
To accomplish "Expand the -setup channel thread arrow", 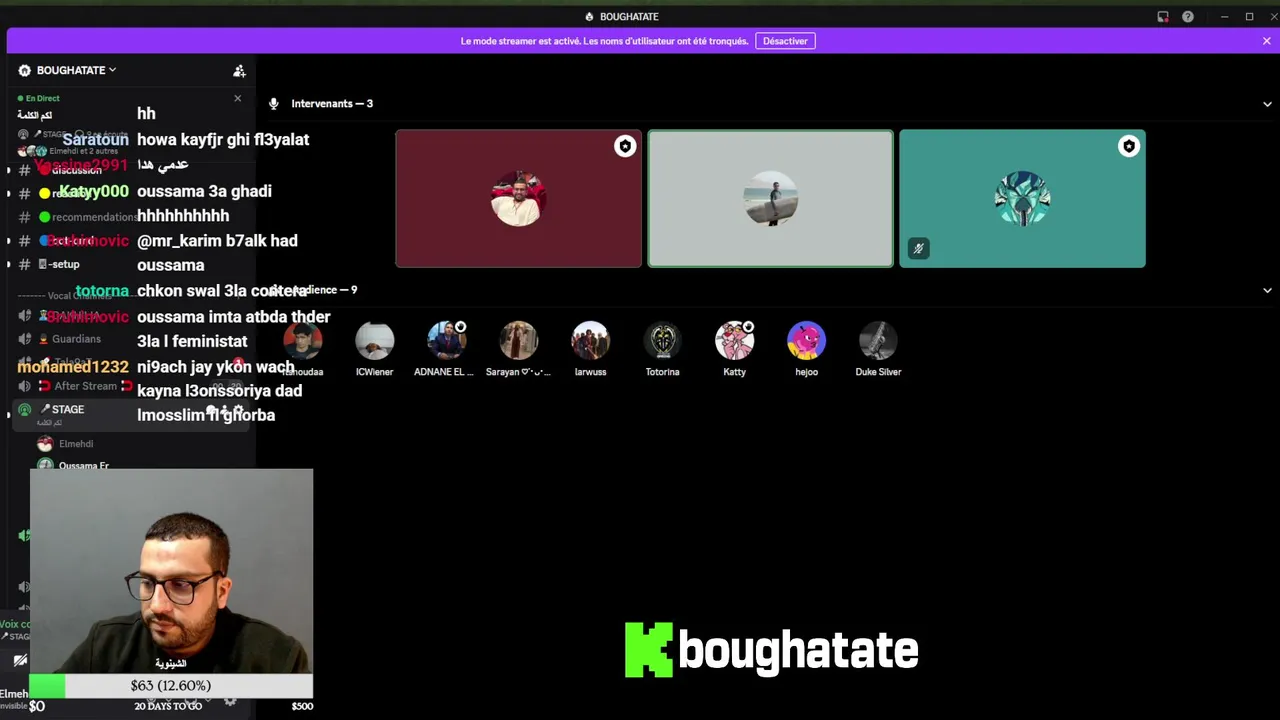I will [x=9, y=264].
